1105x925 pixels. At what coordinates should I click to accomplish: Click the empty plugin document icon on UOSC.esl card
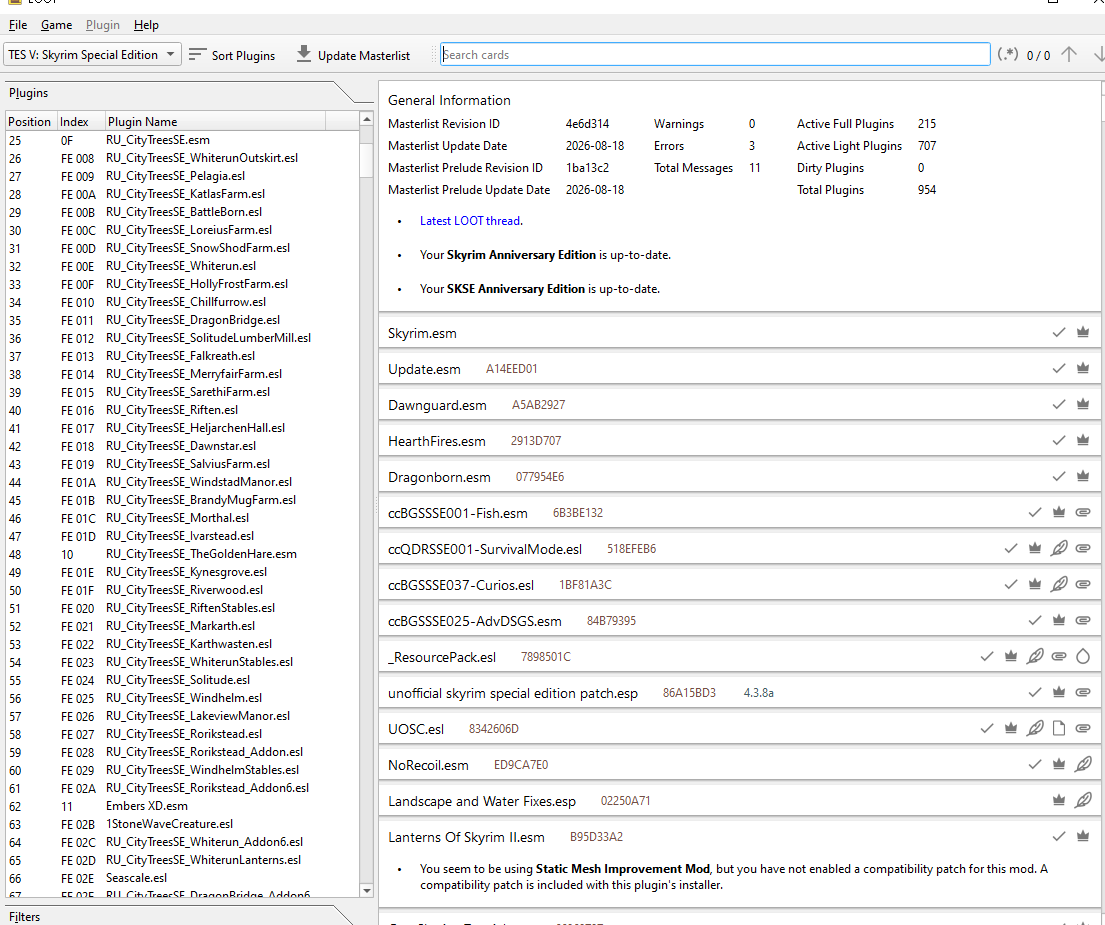click(1058, 728)
